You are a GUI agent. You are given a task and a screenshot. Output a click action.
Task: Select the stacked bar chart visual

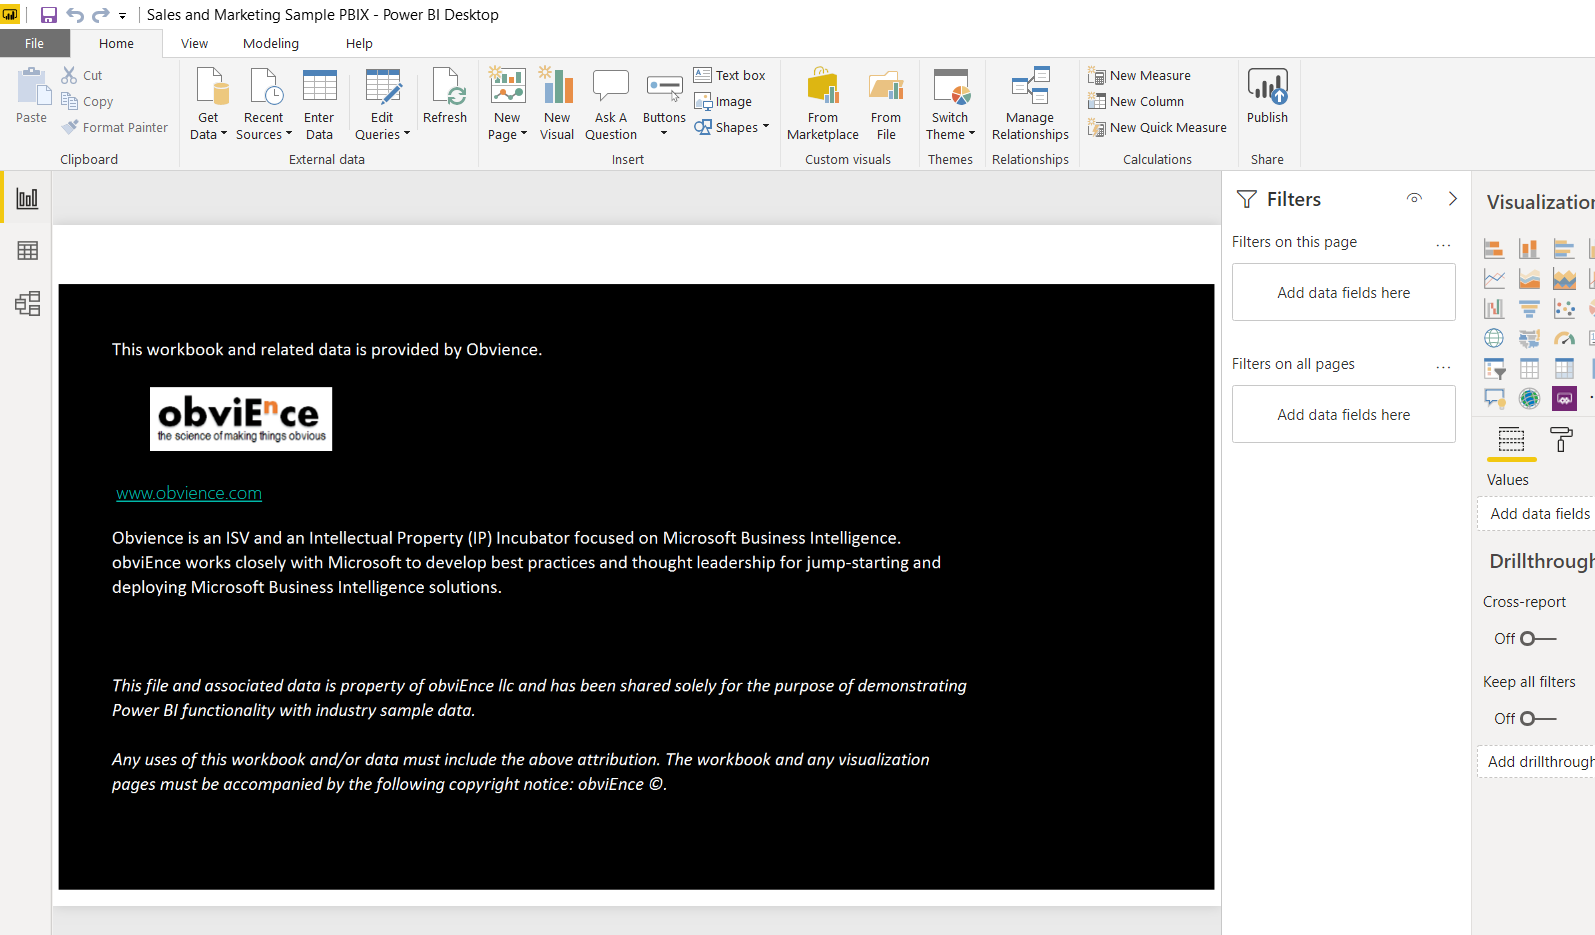coord(1494,249)
